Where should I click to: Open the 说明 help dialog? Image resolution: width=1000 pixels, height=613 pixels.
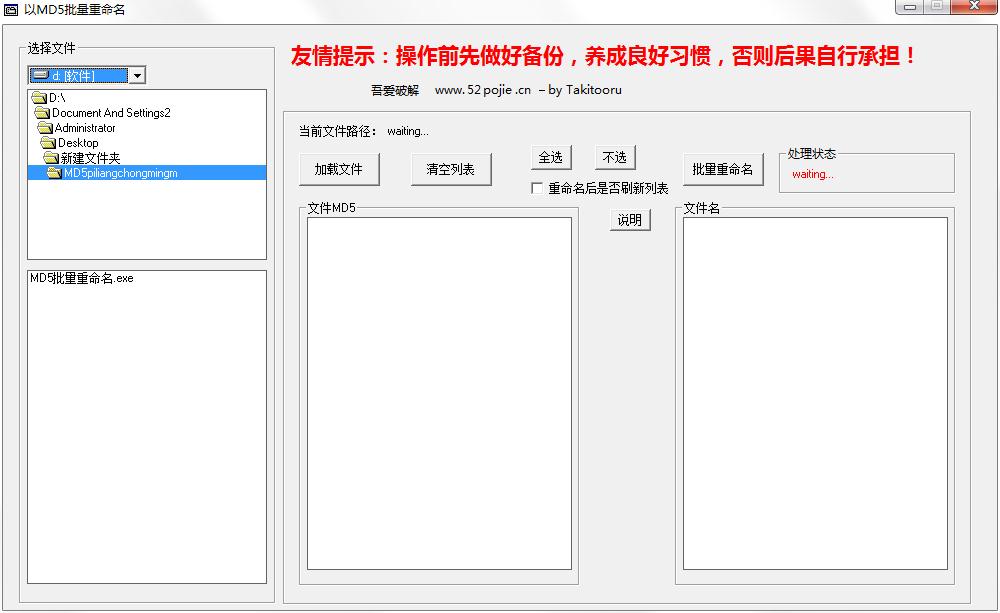631,220
